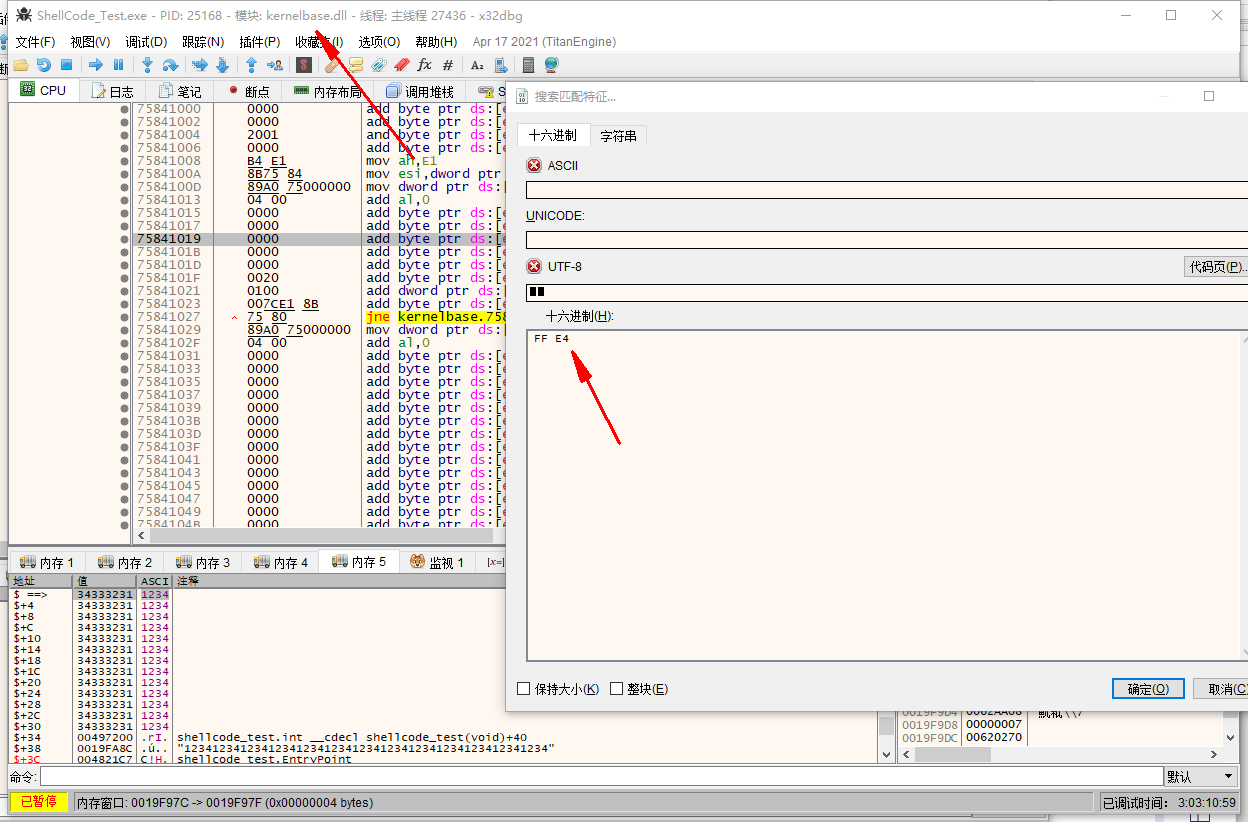Screen dimensions: 1248x822
Task: Open the Patches bandage icon
Action: coord(333,65)
